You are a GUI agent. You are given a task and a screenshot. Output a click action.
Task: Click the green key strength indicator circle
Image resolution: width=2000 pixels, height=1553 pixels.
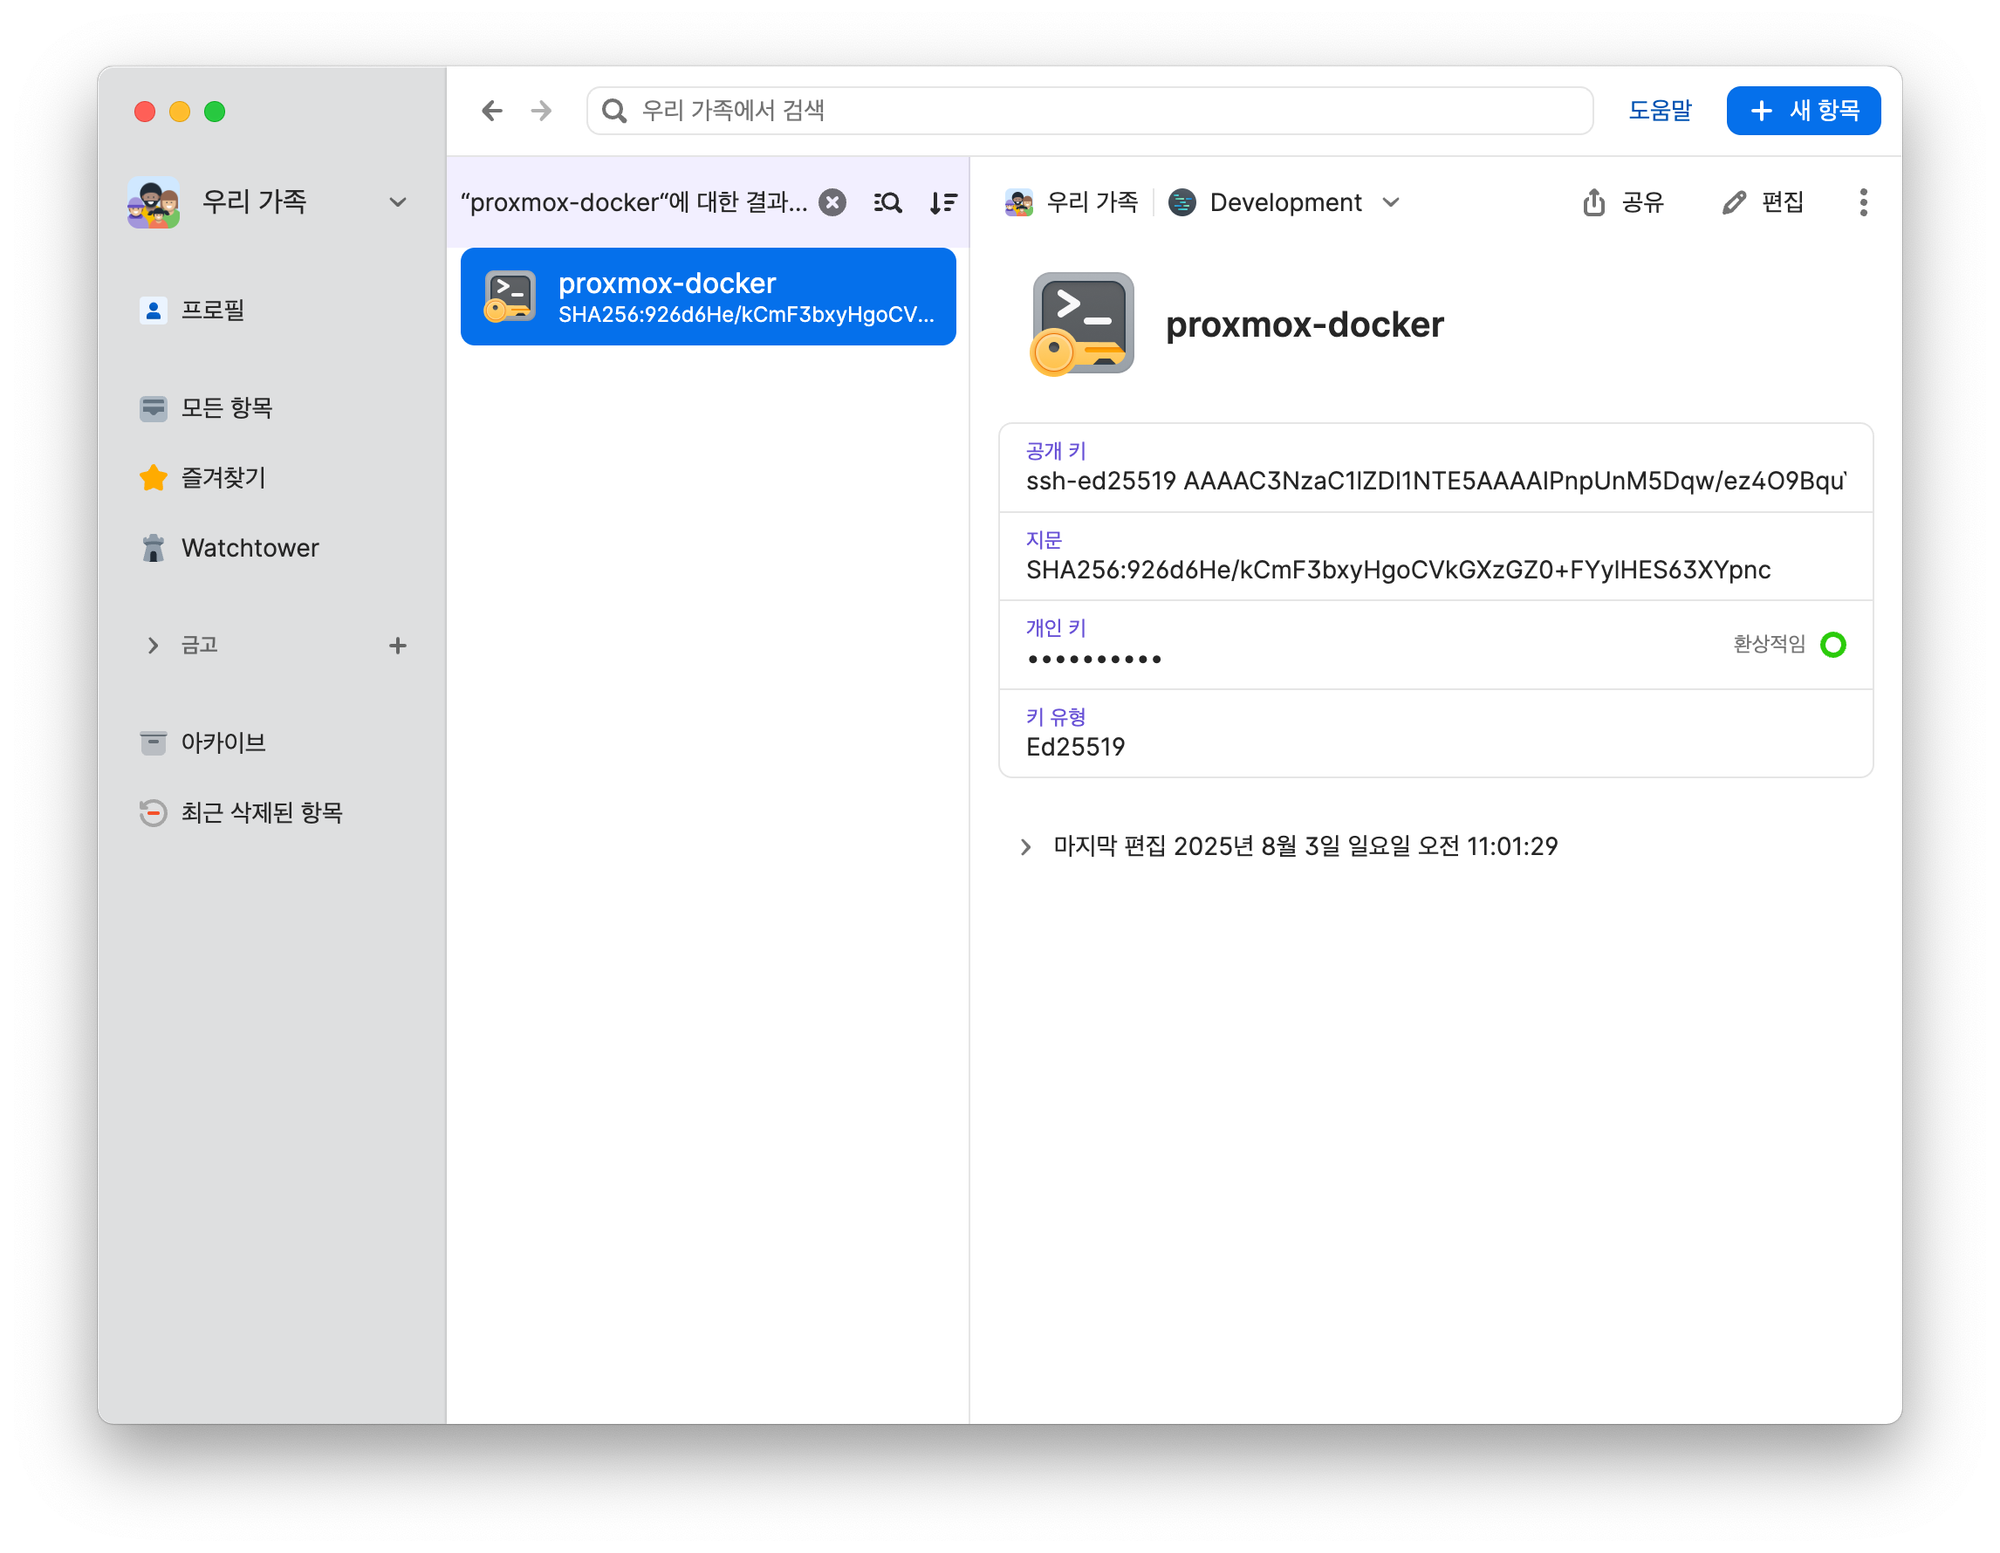click(1833, 645)
